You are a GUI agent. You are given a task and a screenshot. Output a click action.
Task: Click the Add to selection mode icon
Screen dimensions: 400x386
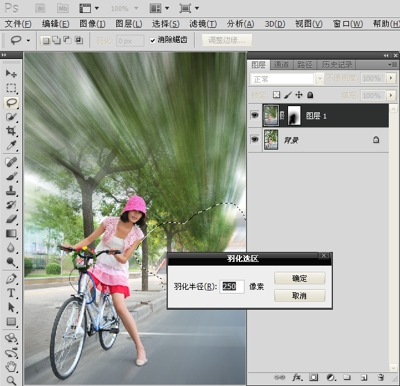(56, 40)
